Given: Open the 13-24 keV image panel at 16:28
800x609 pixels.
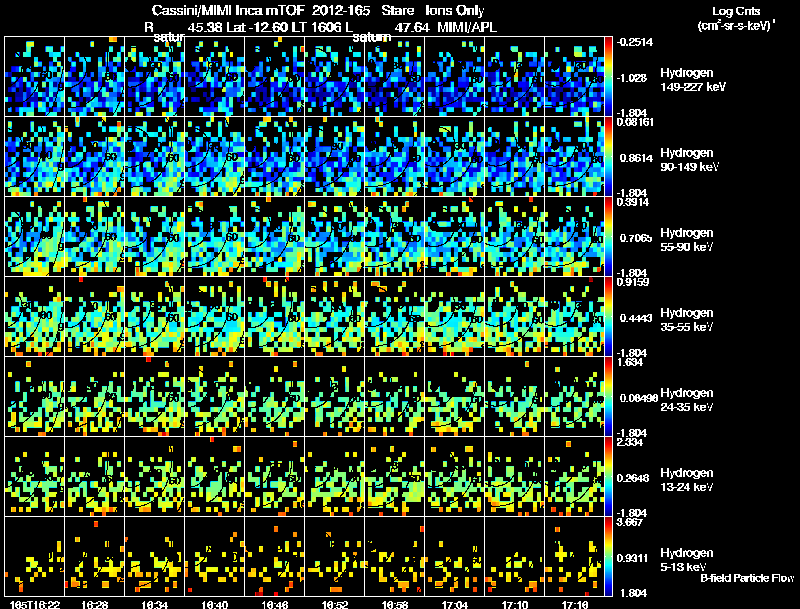Looking at the screenshot, I should [95, 477].
